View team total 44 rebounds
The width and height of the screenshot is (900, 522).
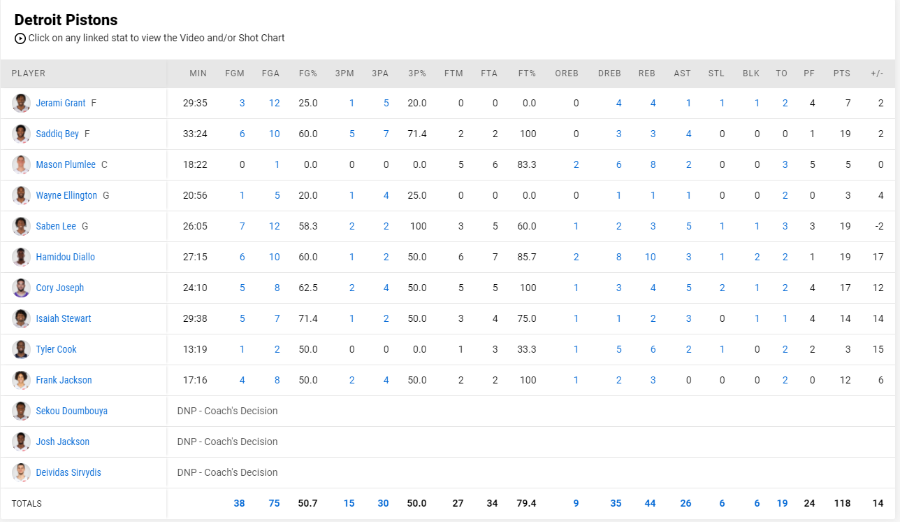click(x=650, y=504)
